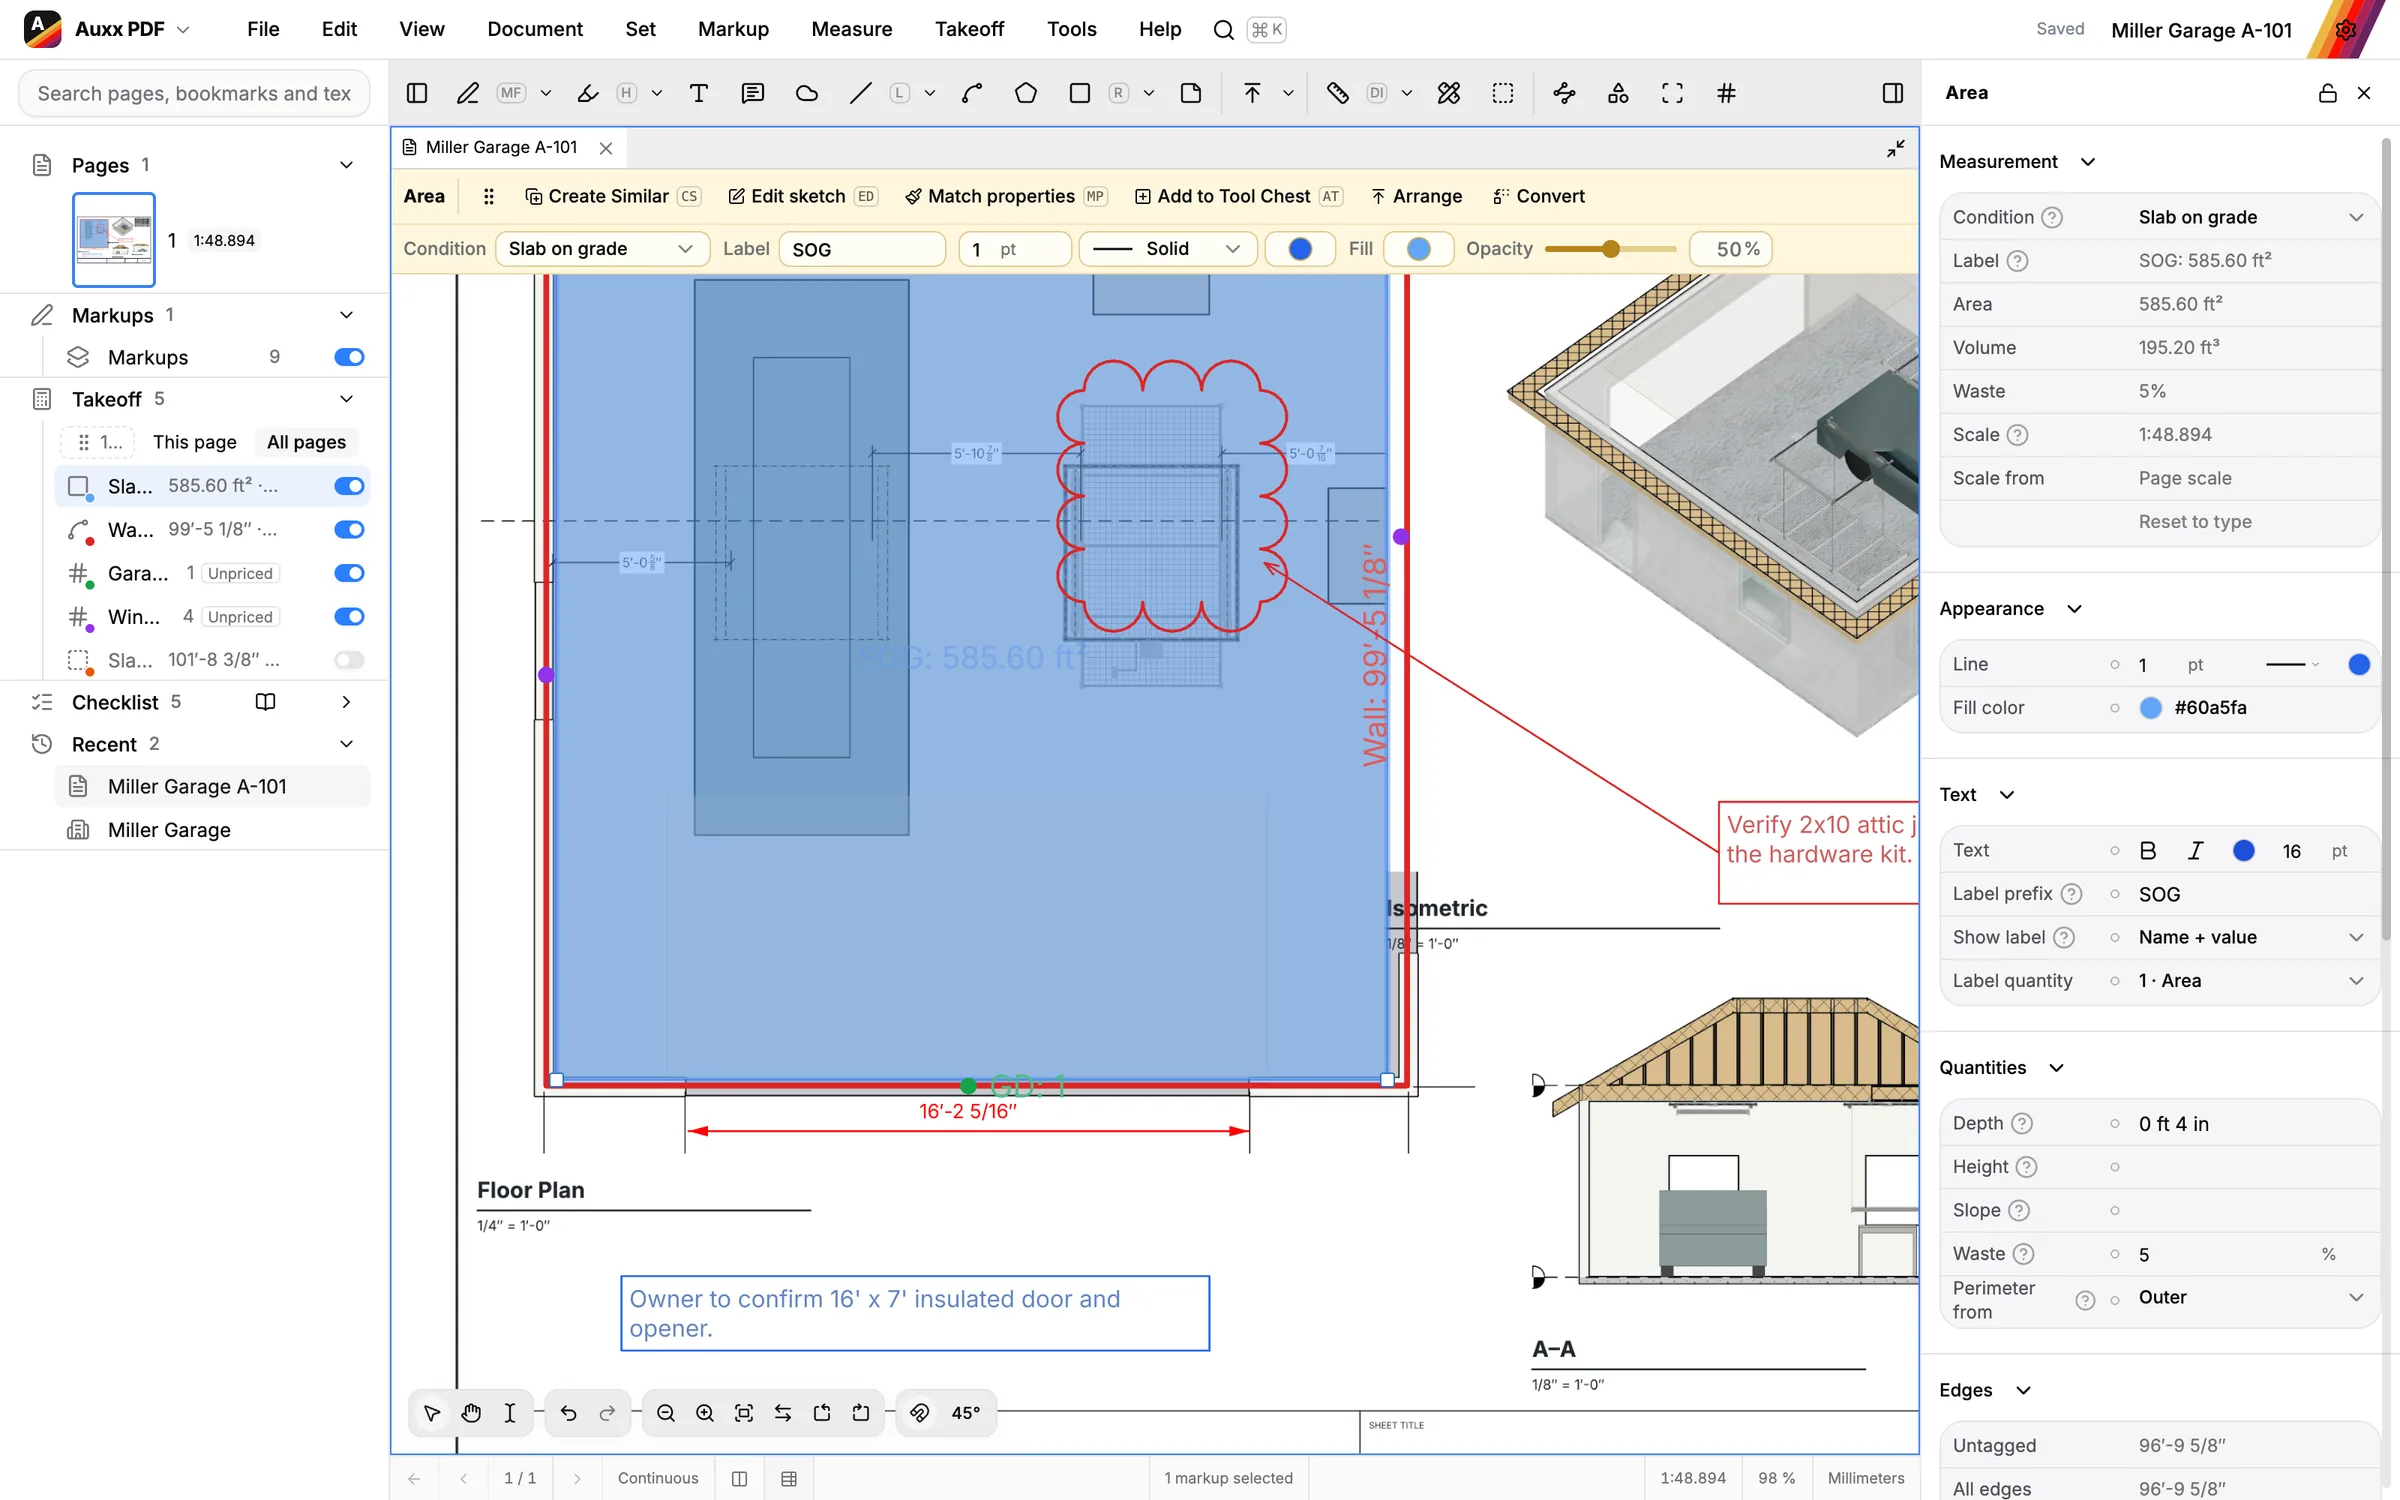Collapse the Takeoff section chevron
The height and width of the screenshot is (1500, 2400).
coord(346,399)
